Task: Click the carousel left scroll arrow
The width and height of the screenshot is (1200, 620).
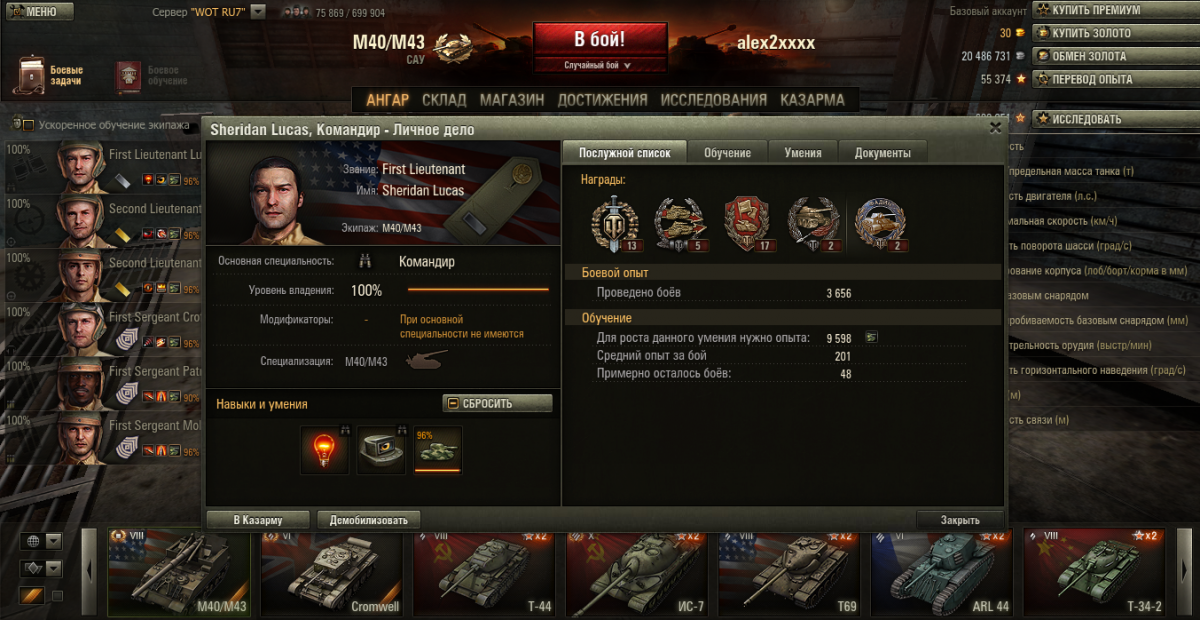Action: click(88, 569)
